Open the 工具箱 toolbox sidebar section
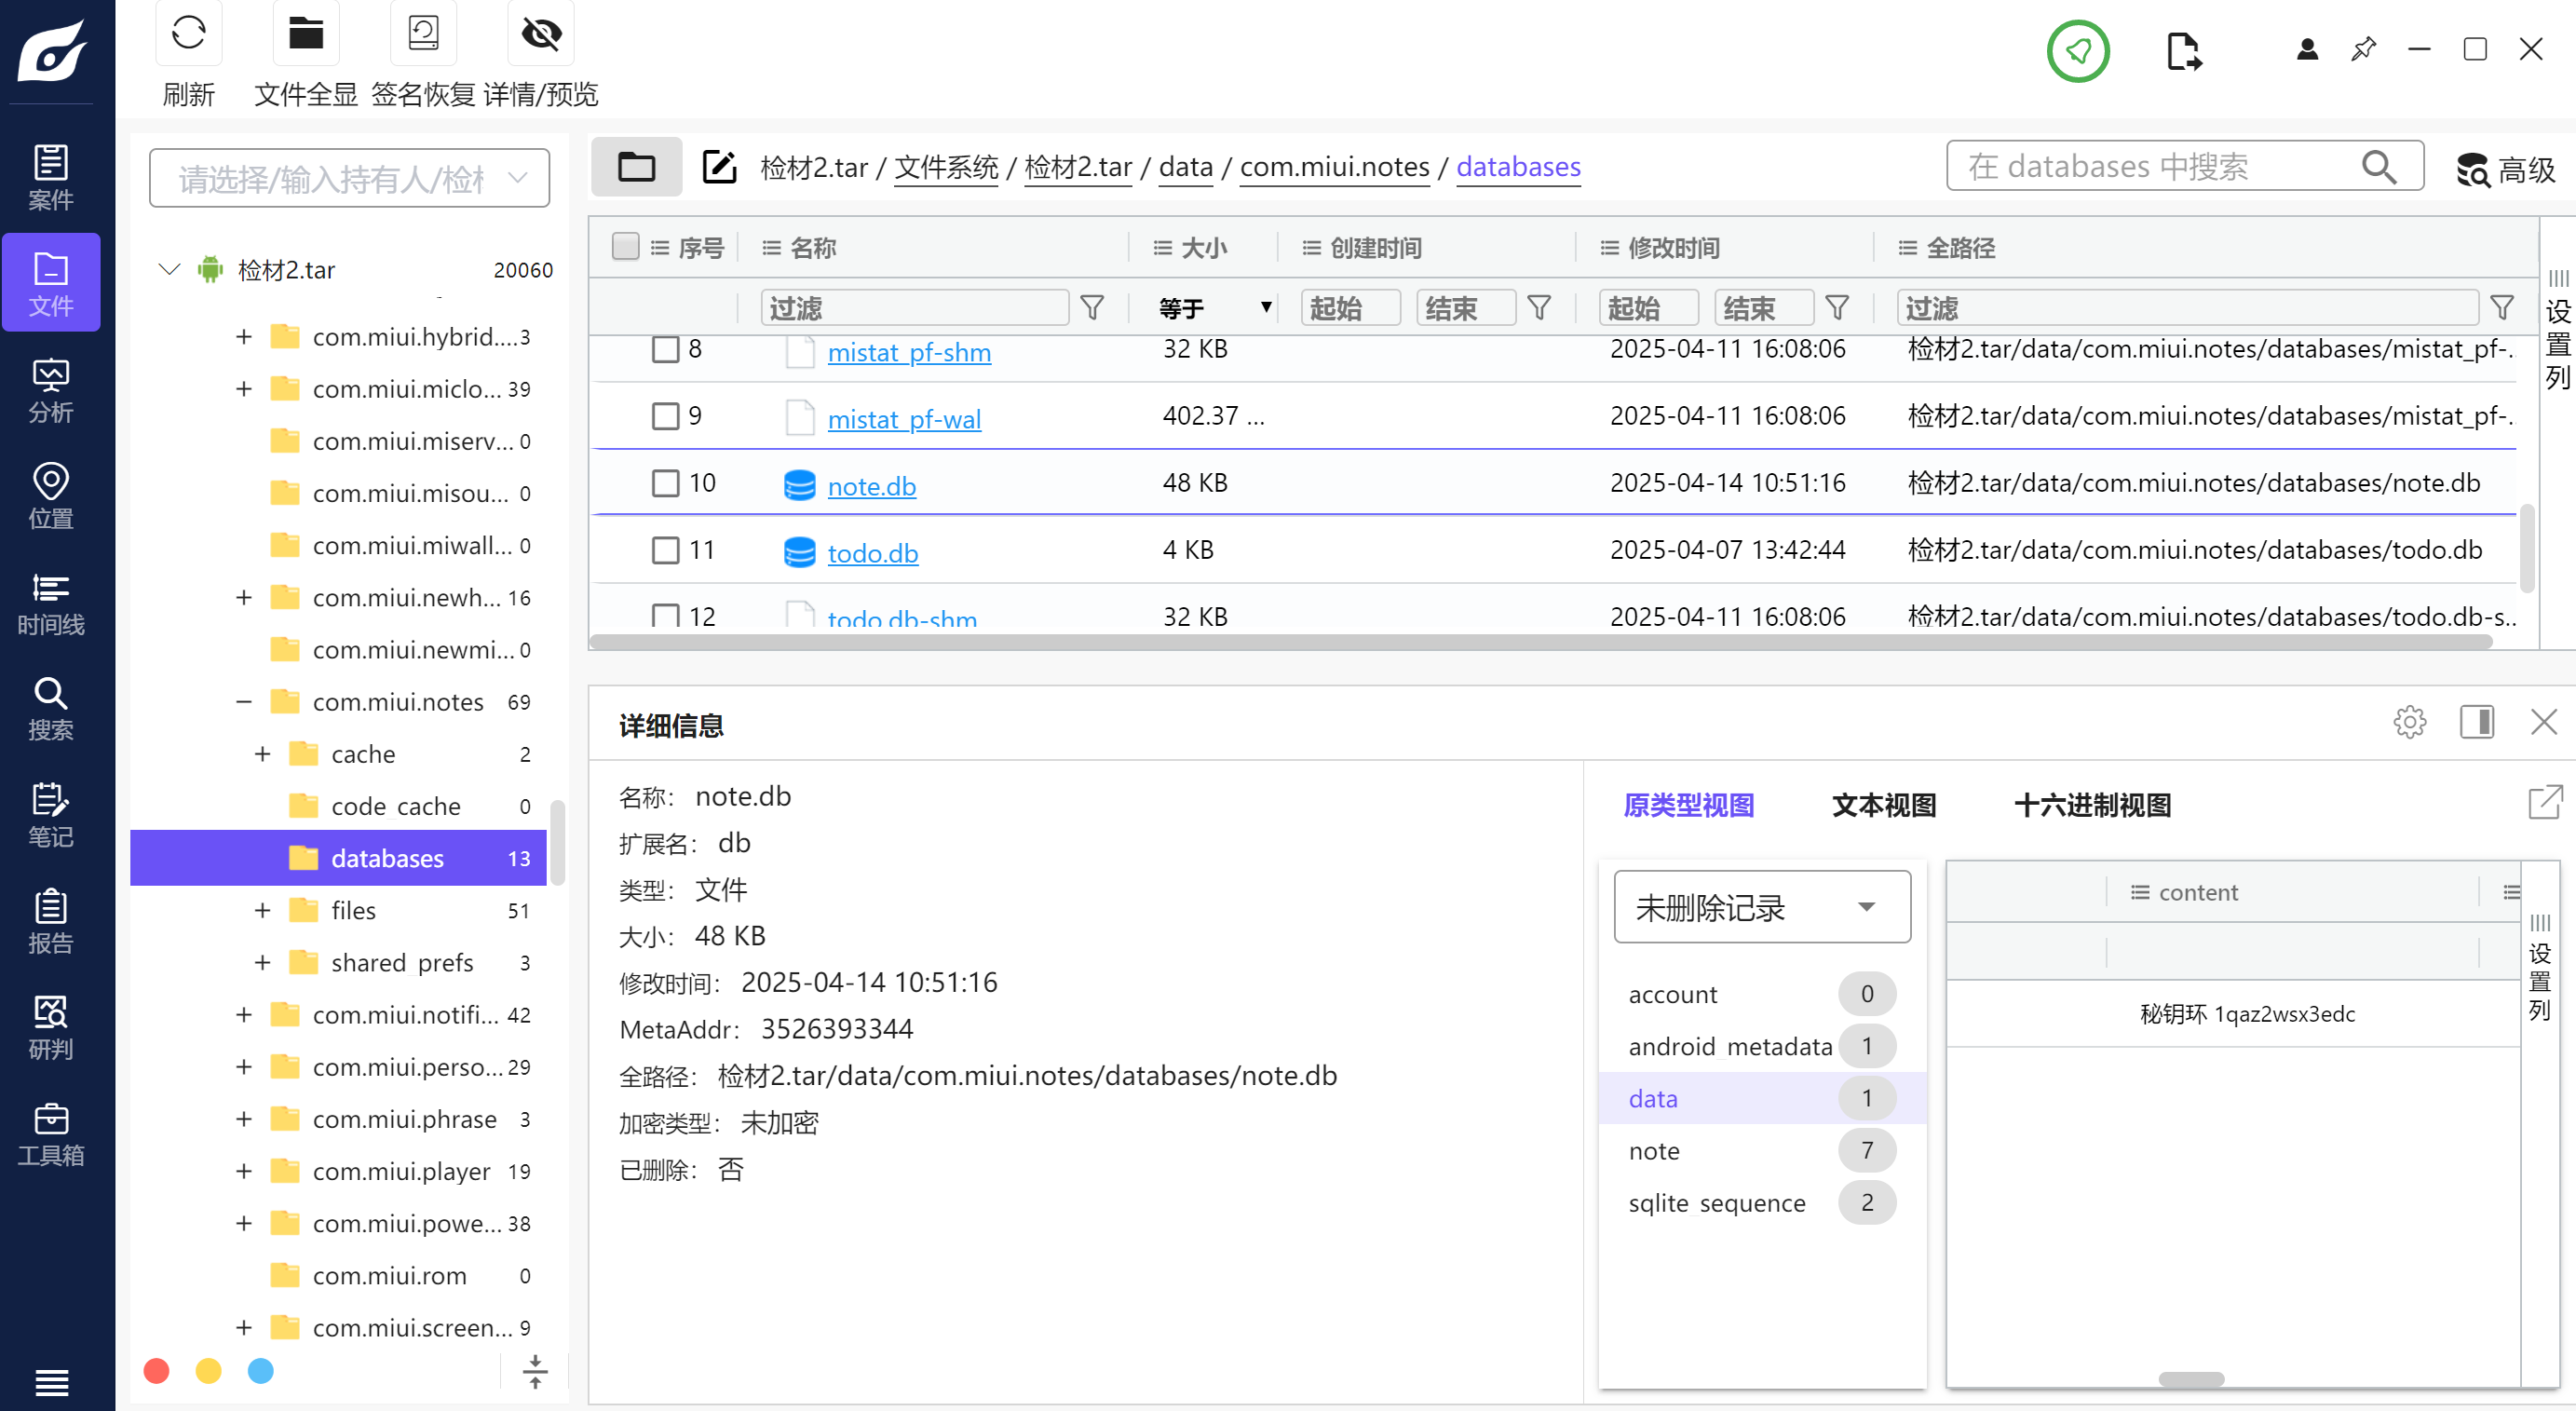This screenshot has width=2576, height=1411. pyautogui.click(x=51, y=1133)
